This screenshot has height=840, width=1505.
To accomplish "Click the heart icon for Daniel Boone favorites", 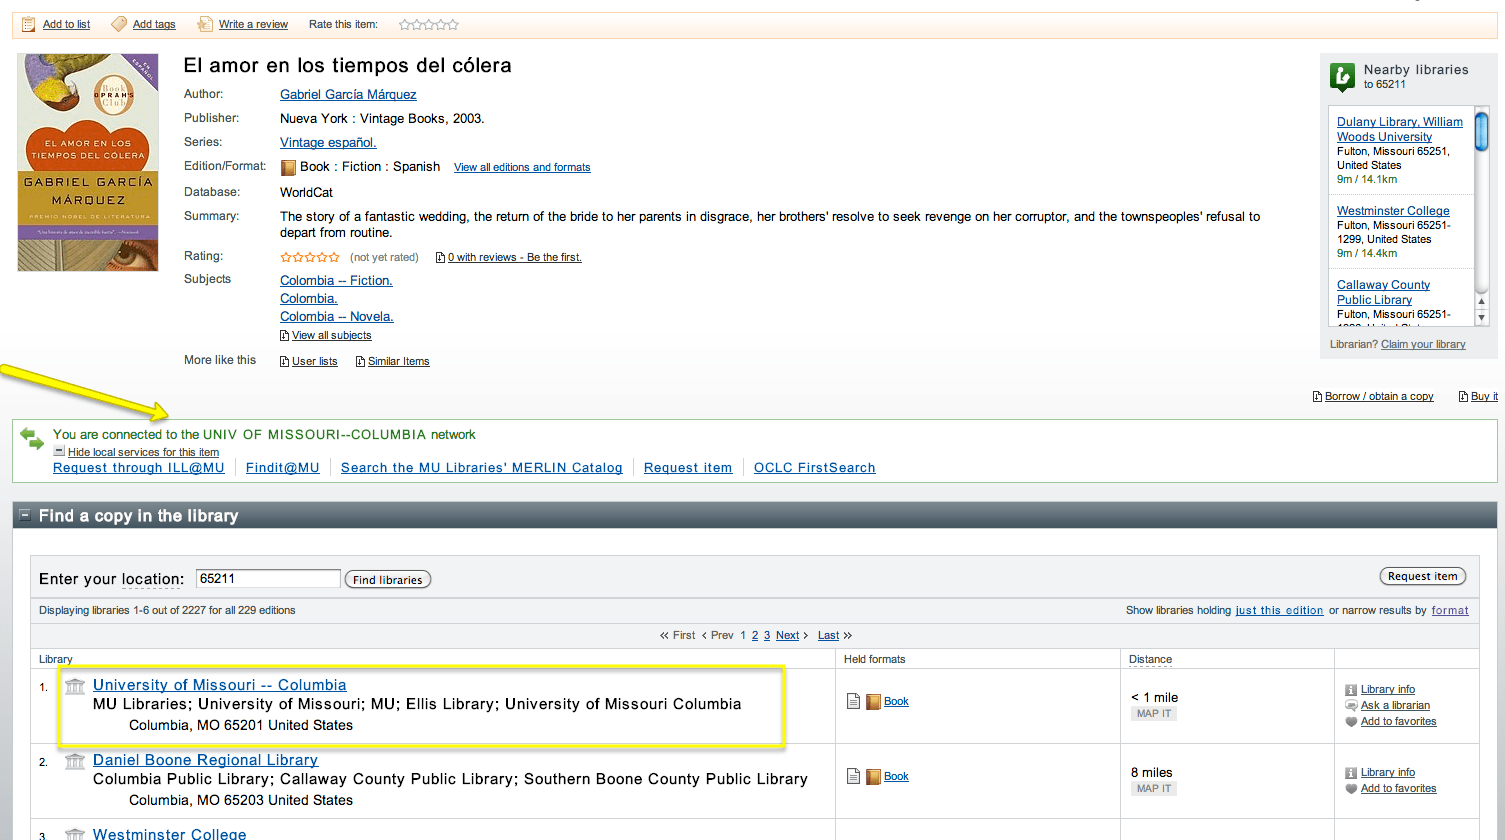I will 1351,789.
